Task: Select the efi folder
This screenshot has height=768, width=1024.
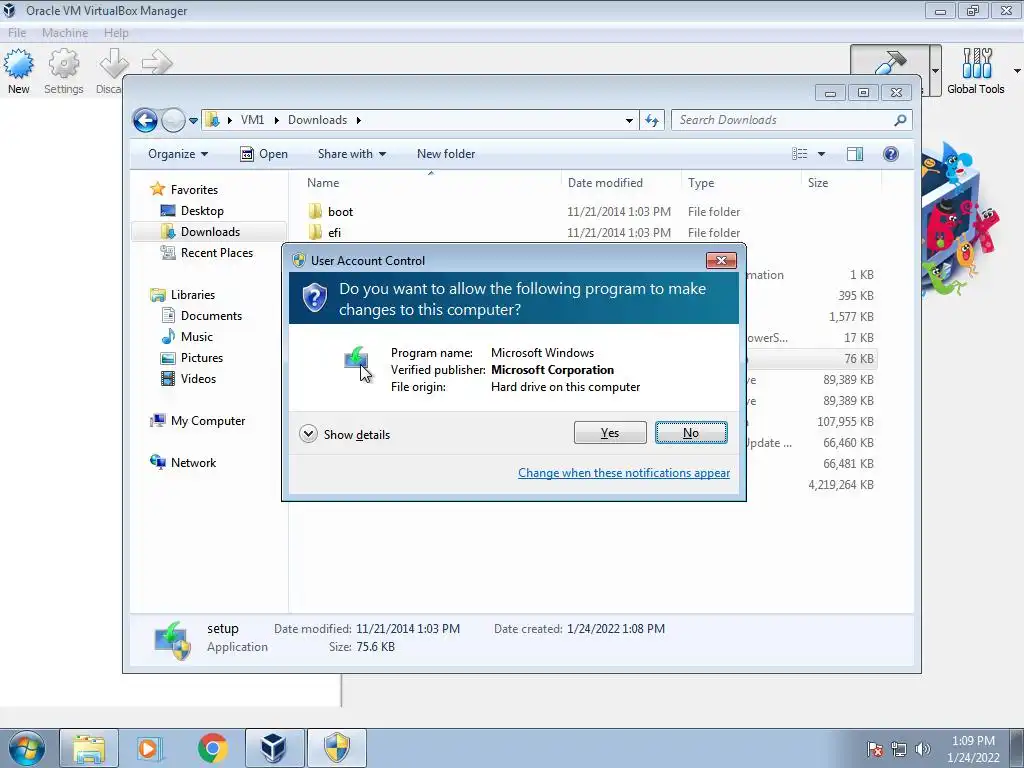Action: point(334,232)
